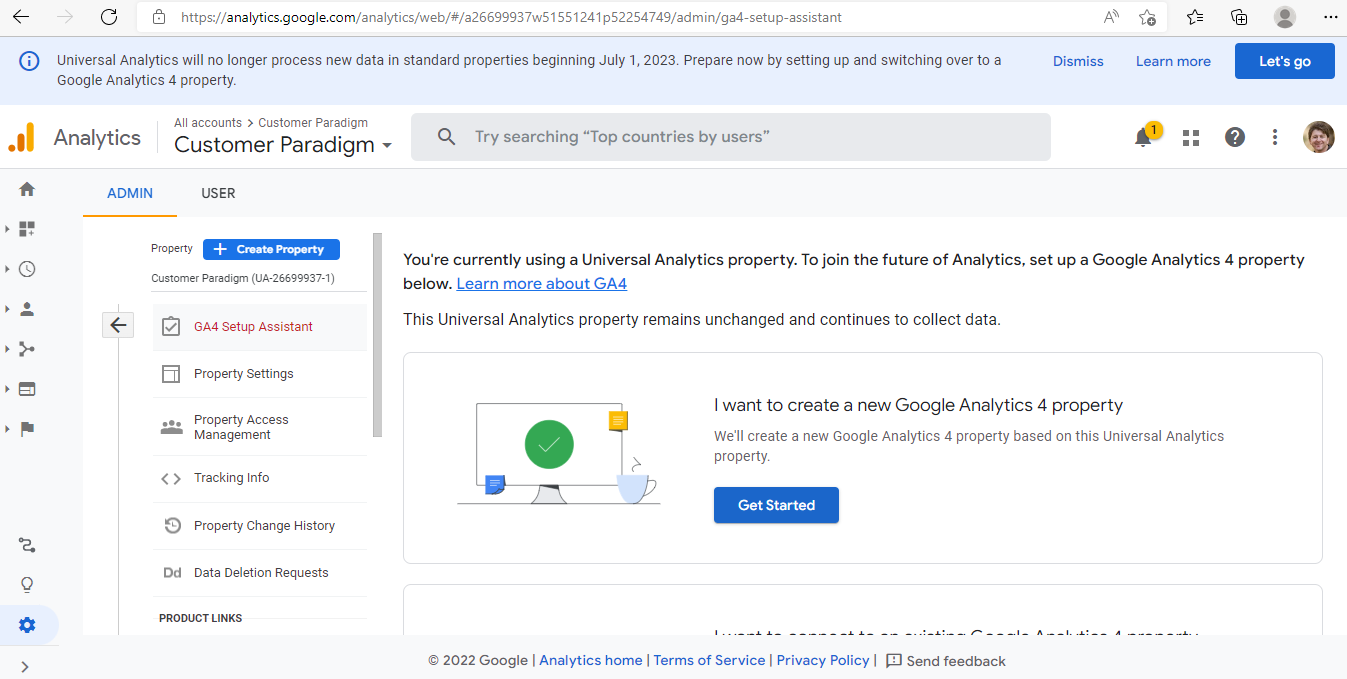Image resolution: width=1347 pixels, height=679 pixels.
Task: Click the property column vertical scrollbar
Action: coord(377,335)
